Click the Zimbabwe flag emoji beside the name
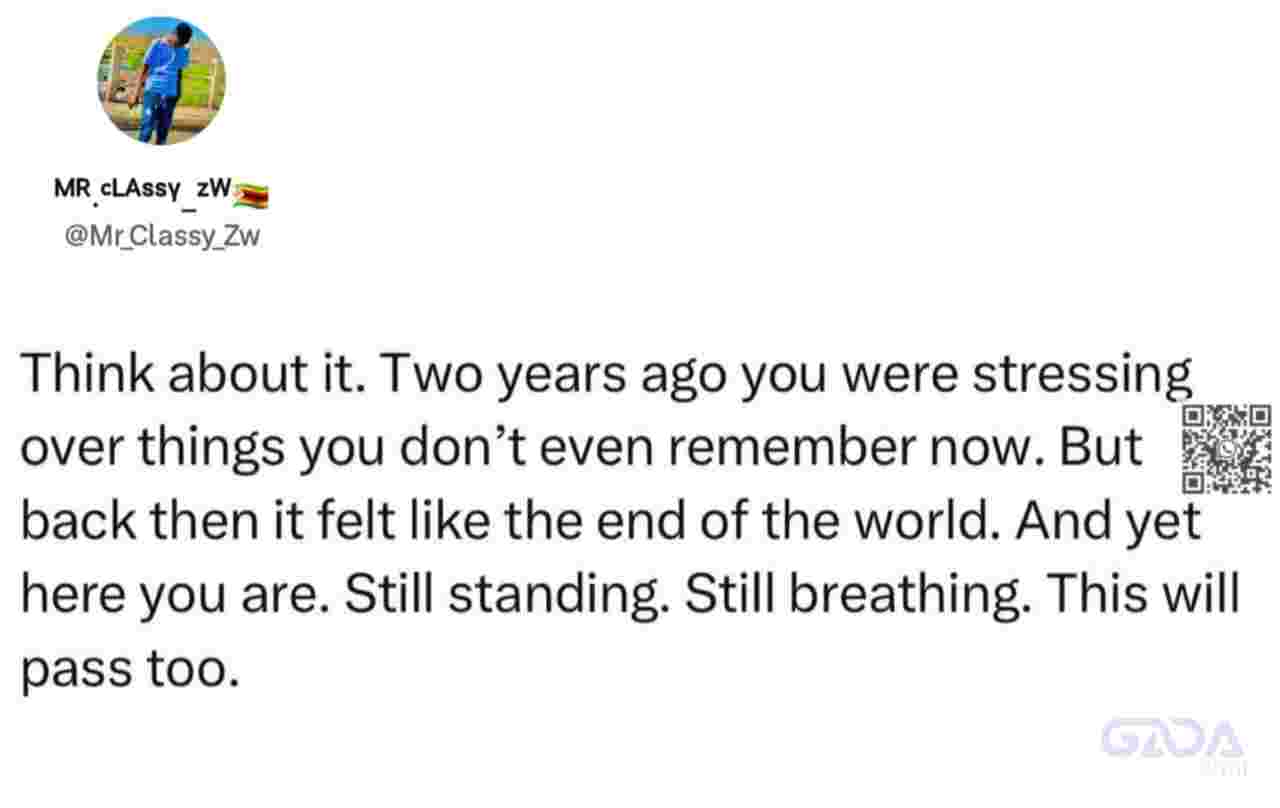 point(250,195)
